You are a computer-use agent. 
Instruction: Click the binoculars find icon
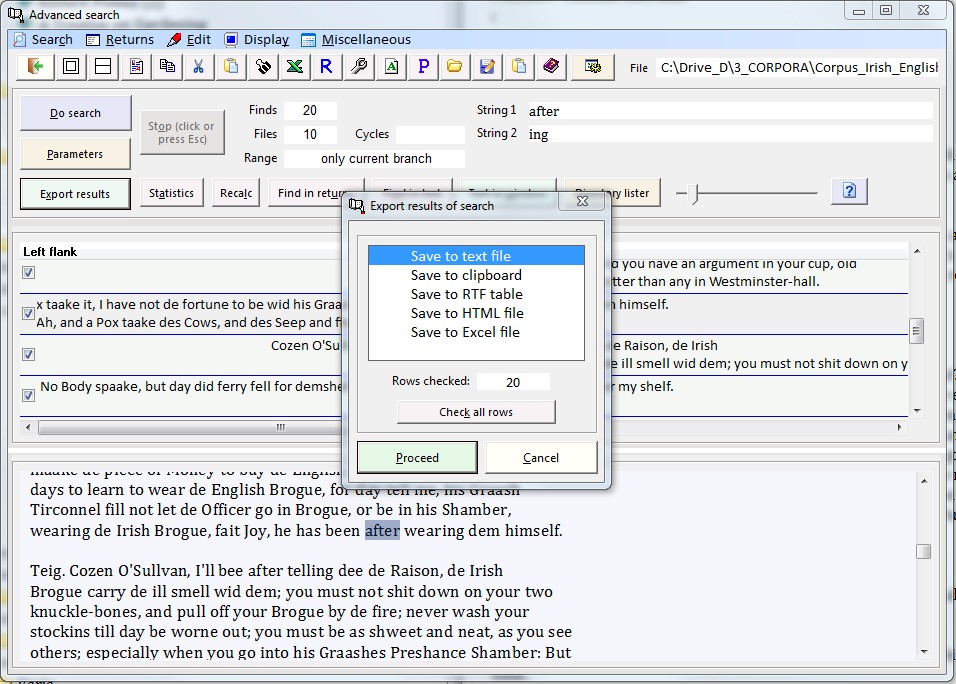[x=263, y=67]
